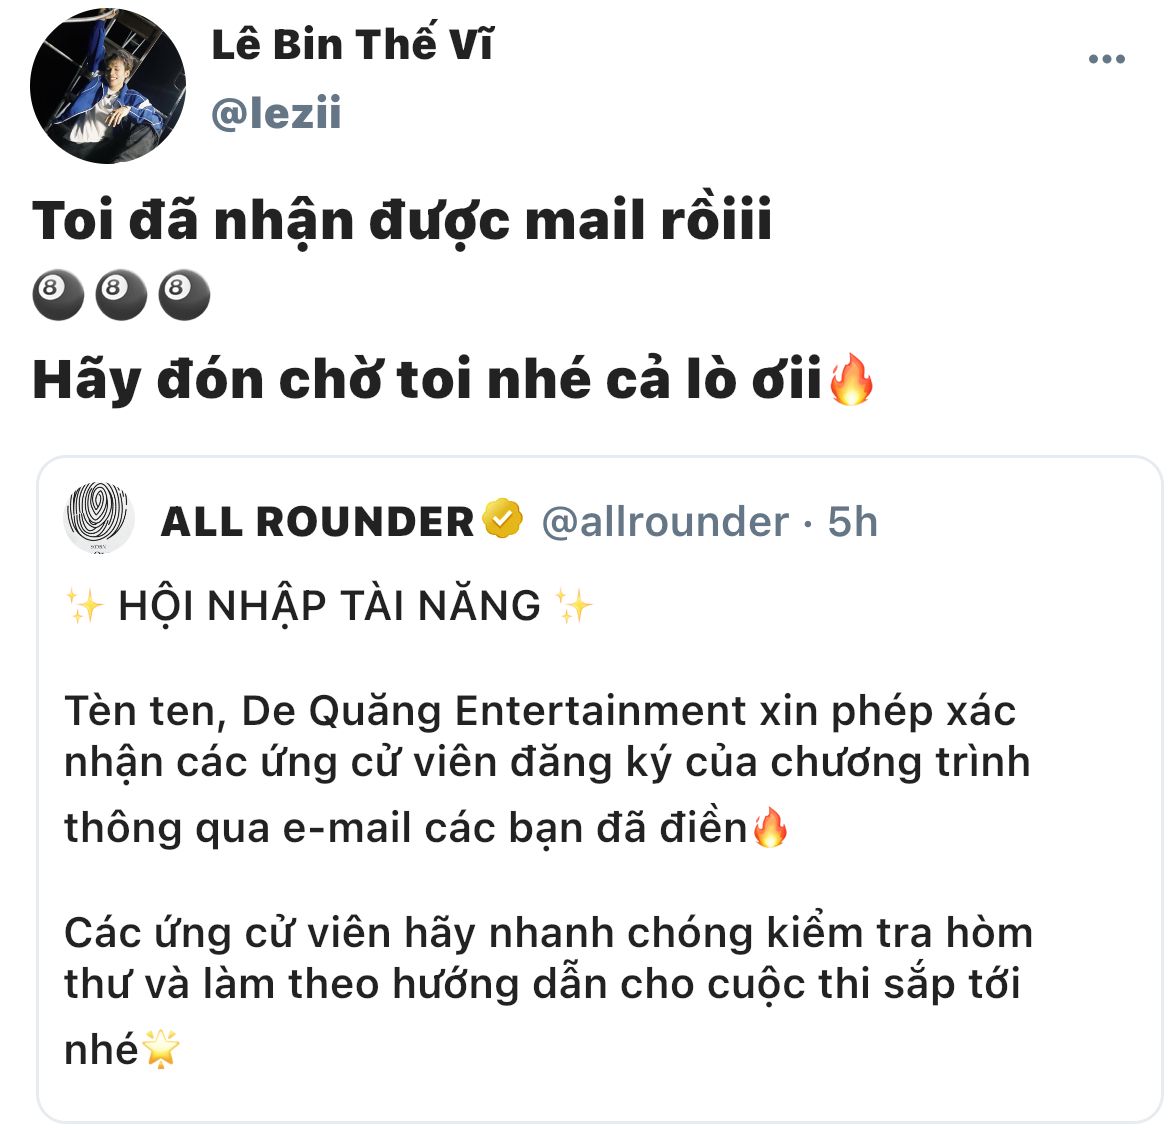
Task: Click the sparkles emoji after HỘI NHẬP TÀI NĂNG
Action: 573,605
